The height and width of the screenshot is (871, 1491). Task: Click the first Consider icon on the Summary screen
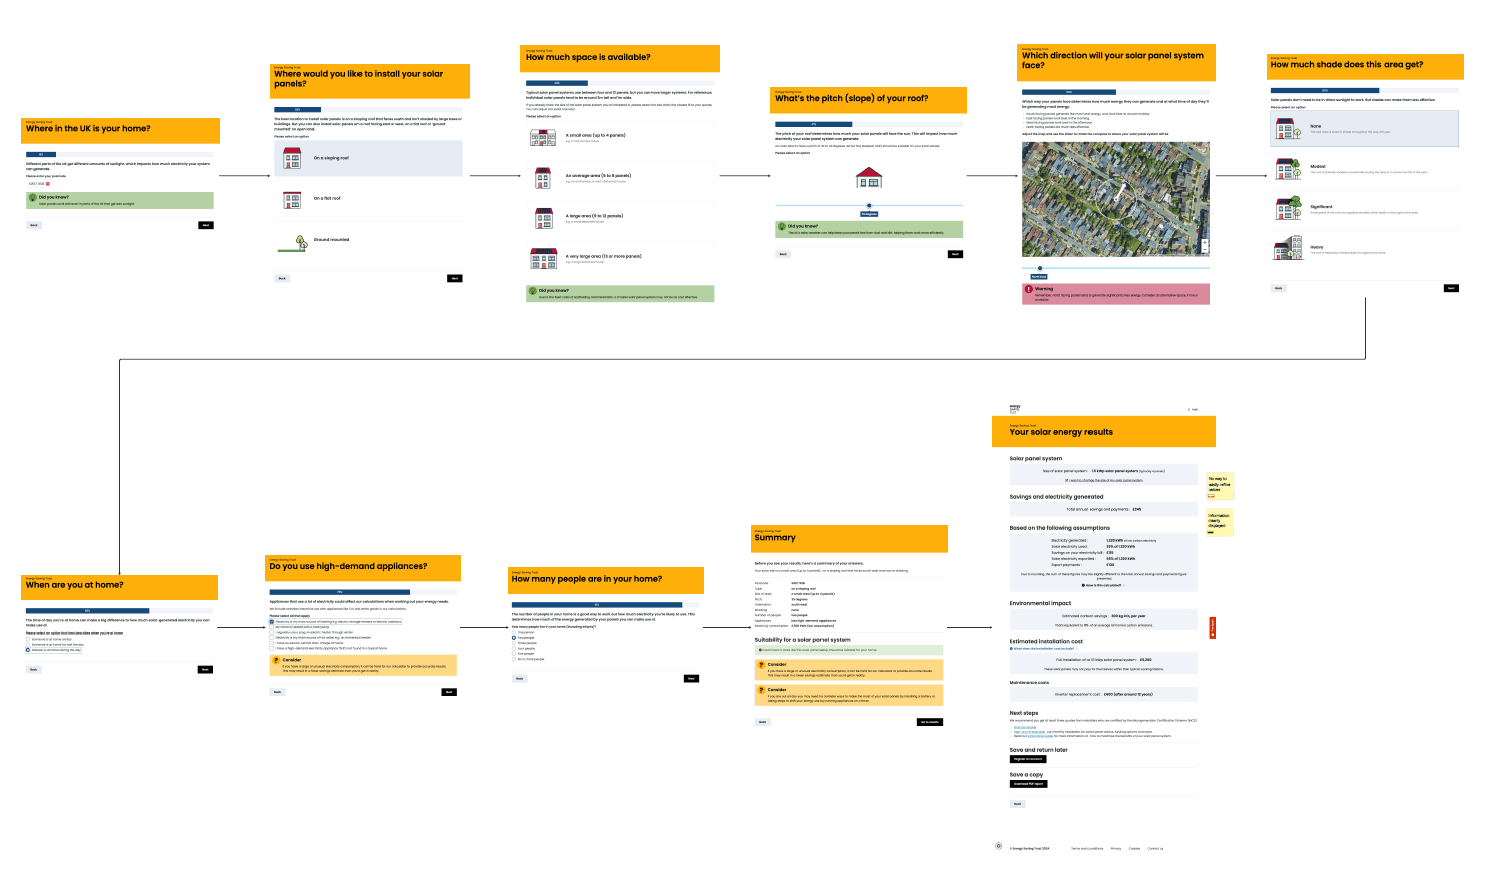pos(761,665)
